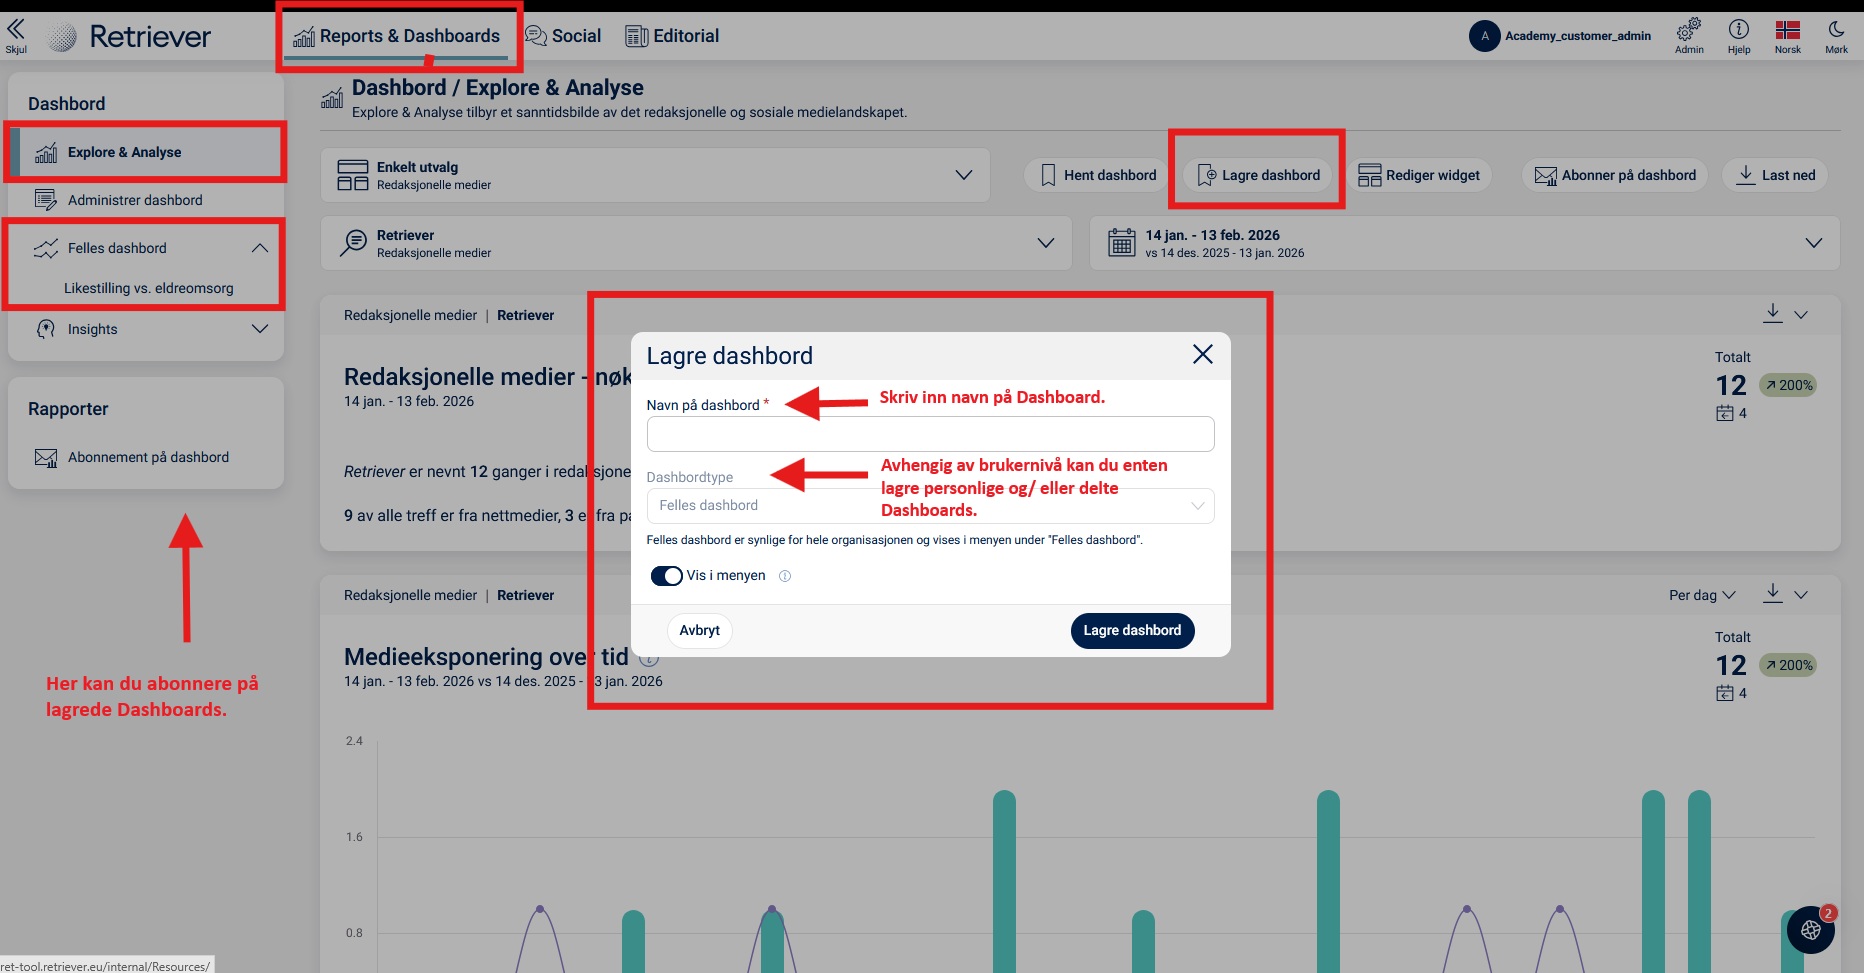Expand the chevron next to Per dag download
This screenshot has height=973, width=1864.
(1801, 595)
